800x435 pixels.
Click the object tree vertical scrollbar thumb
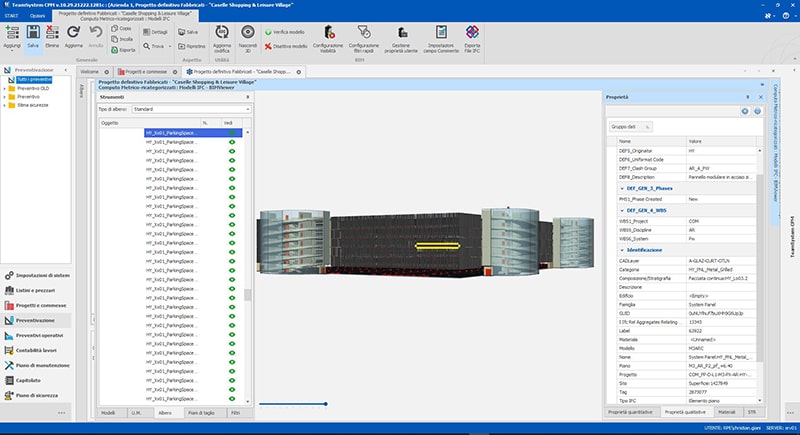(248, 295)
